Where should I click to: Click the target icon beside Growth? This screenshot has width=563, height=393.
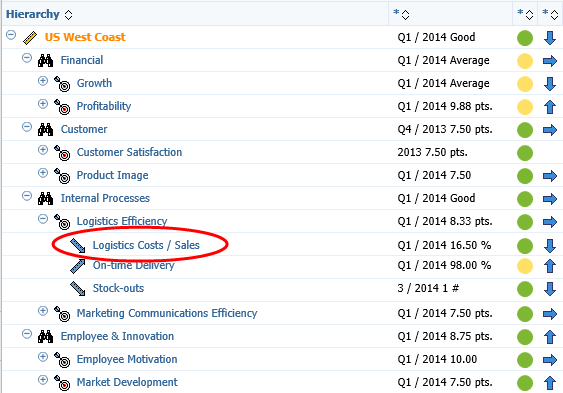(x=62, y=84)
